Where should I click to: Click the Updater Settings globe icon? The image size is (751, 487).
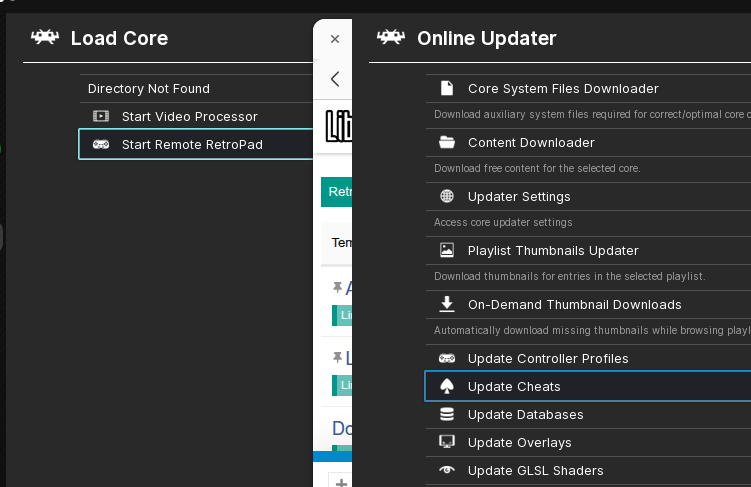tap(447, 197)
